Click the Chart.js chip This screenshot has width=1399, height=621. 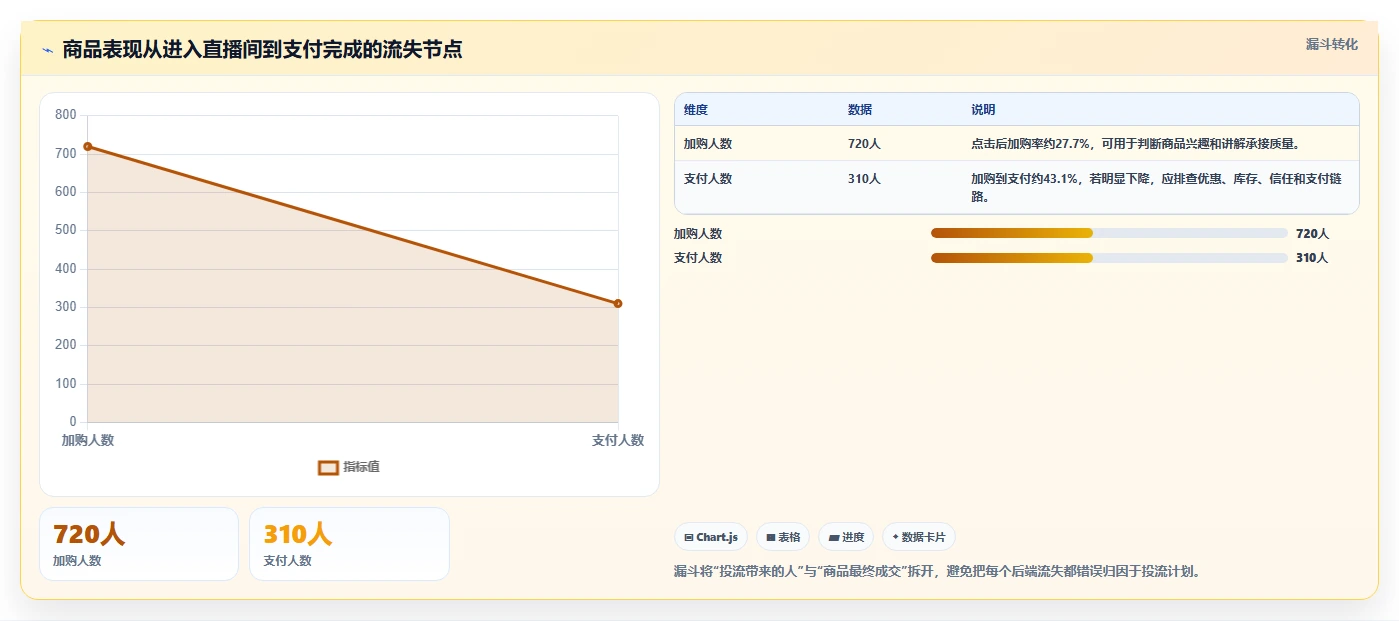tap(711, 537)
